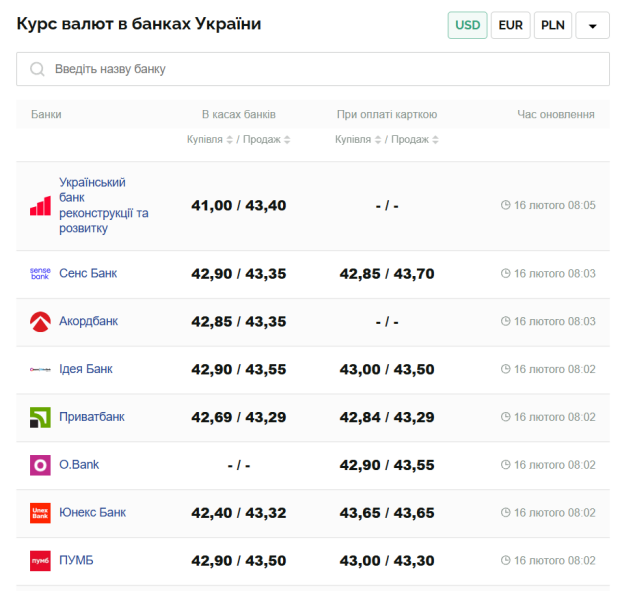
Task: Sort by cash desk Продаж rate
Action: (267, 140)
